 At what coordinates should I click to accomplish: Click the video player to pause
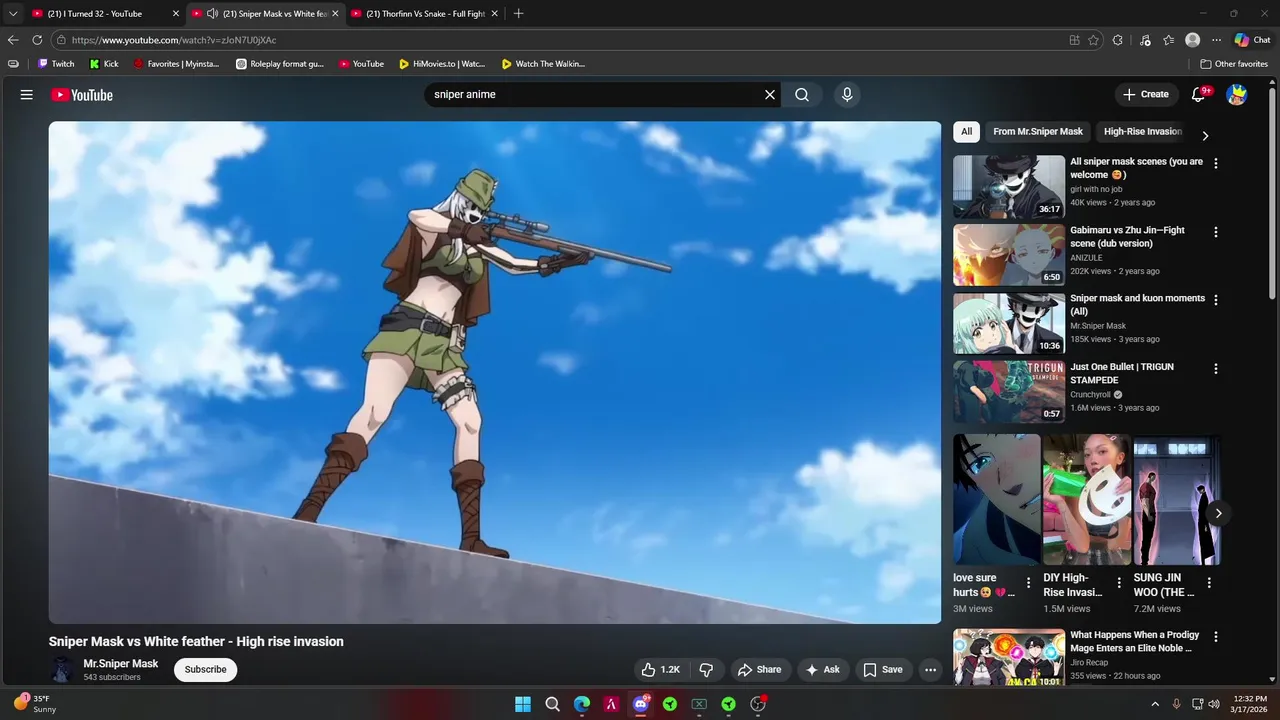(x=495, y=372)
